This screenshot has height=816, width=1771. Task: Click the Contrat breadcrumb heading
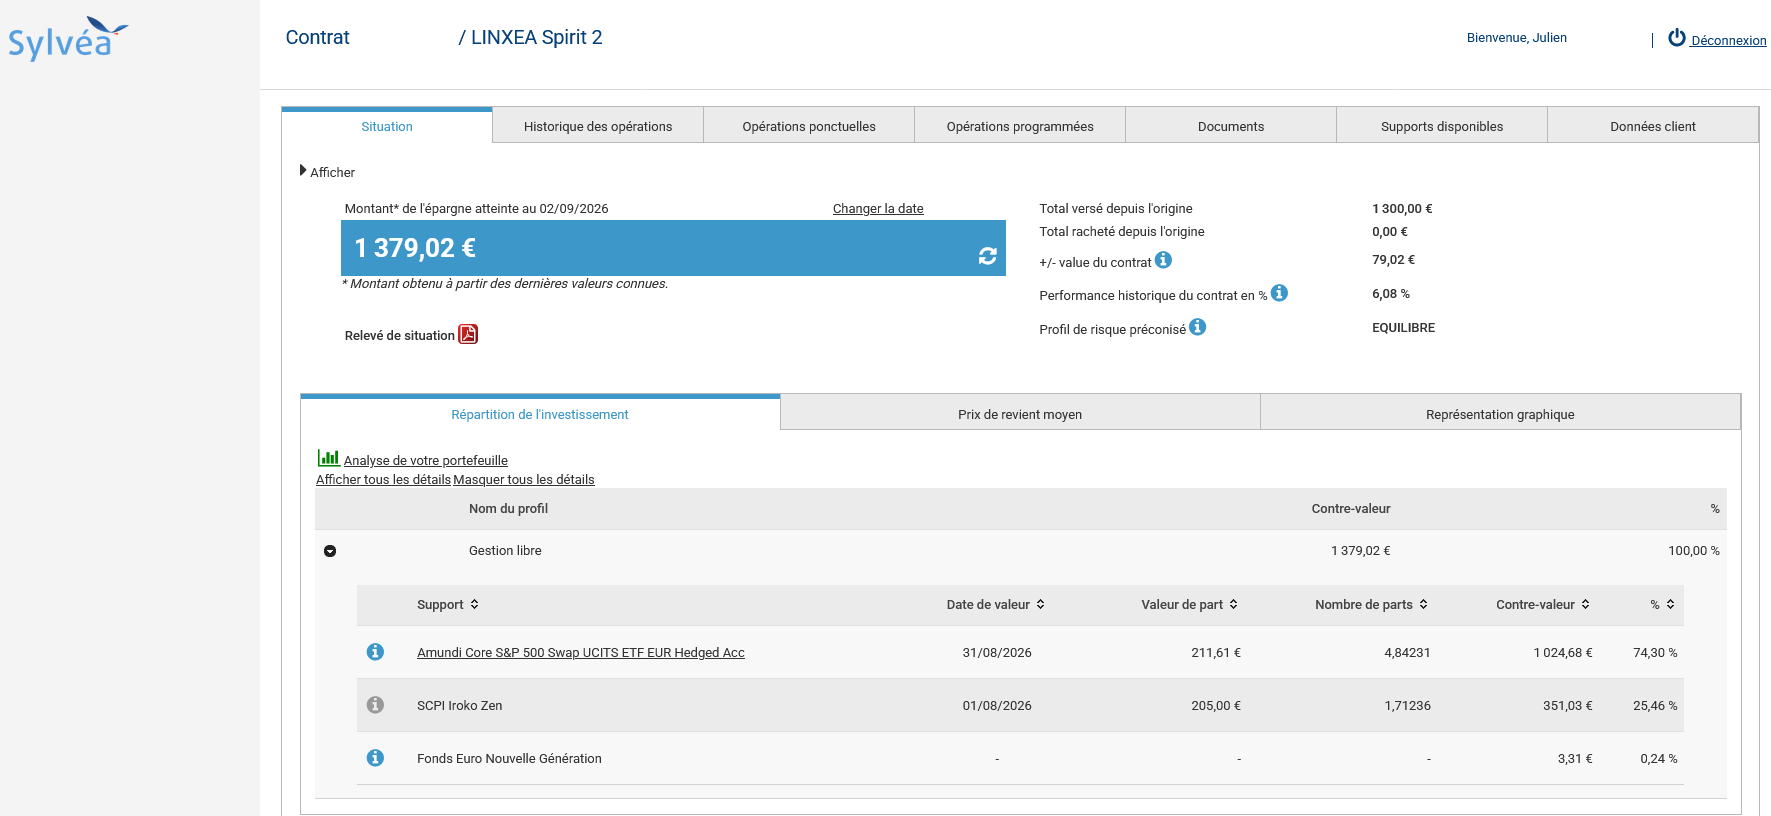(x=318, y=37)
